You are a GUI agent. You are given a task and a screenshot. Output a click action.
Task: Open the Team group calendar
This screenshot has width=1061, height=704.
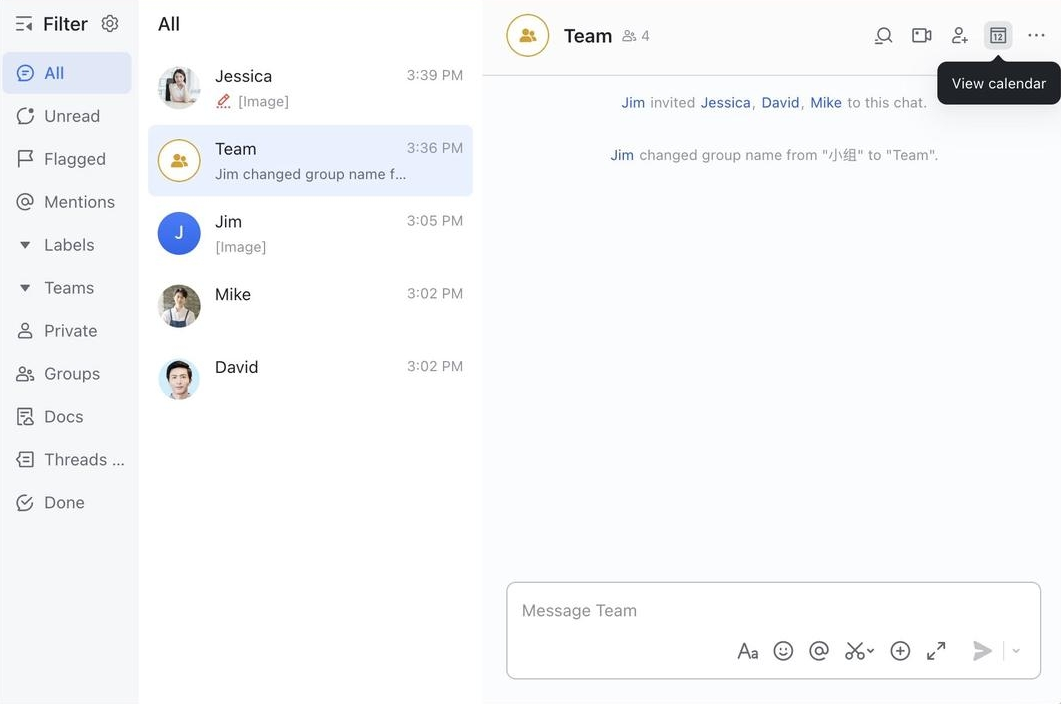[x=997, y=34]
